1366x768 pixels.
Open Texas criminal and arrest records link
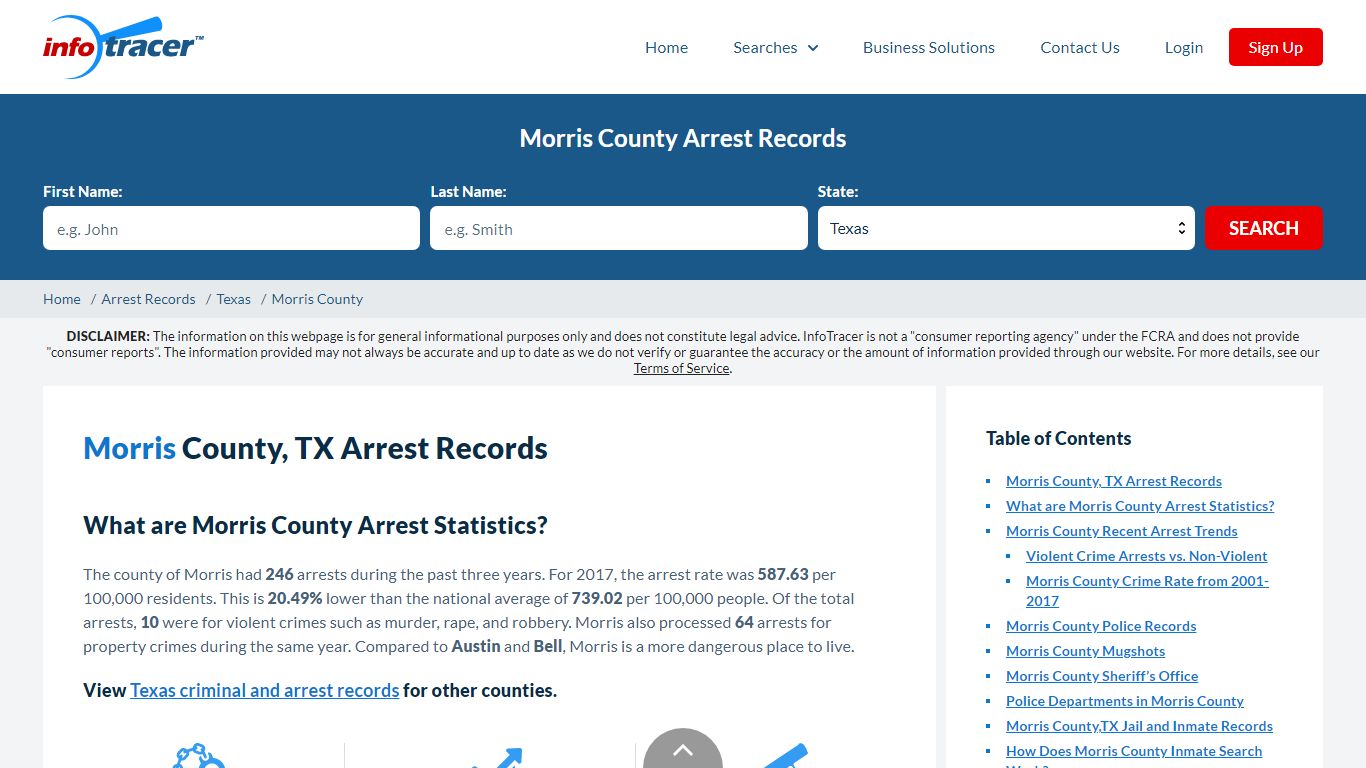tap(265, 690)
